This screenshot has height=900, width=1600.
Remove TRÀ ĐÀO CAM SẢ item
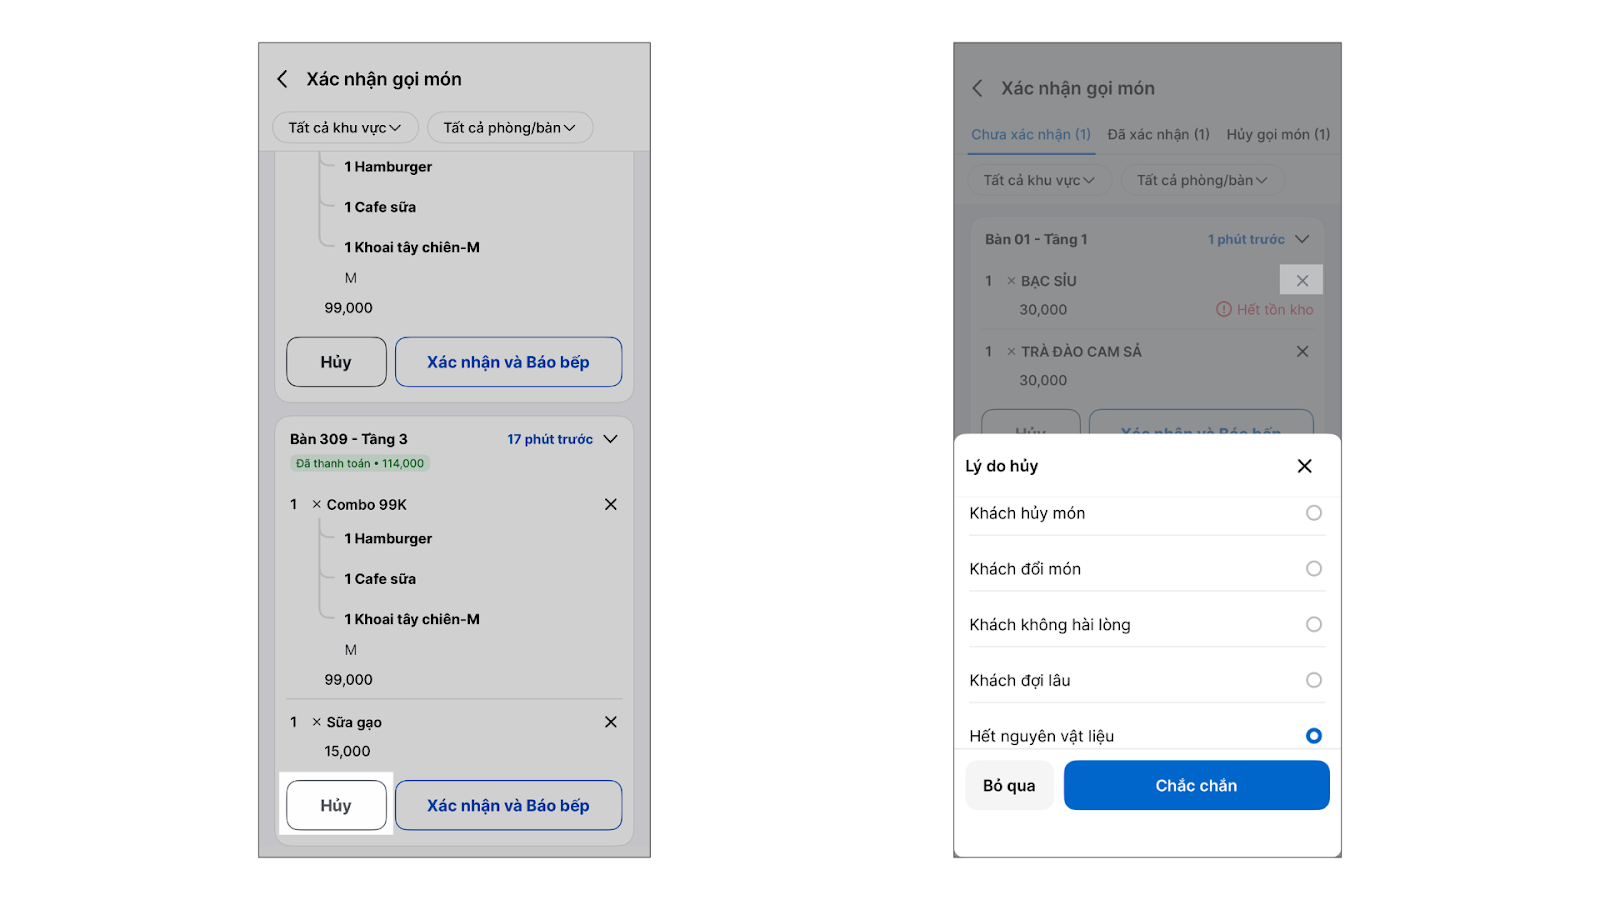point(1302,352)
